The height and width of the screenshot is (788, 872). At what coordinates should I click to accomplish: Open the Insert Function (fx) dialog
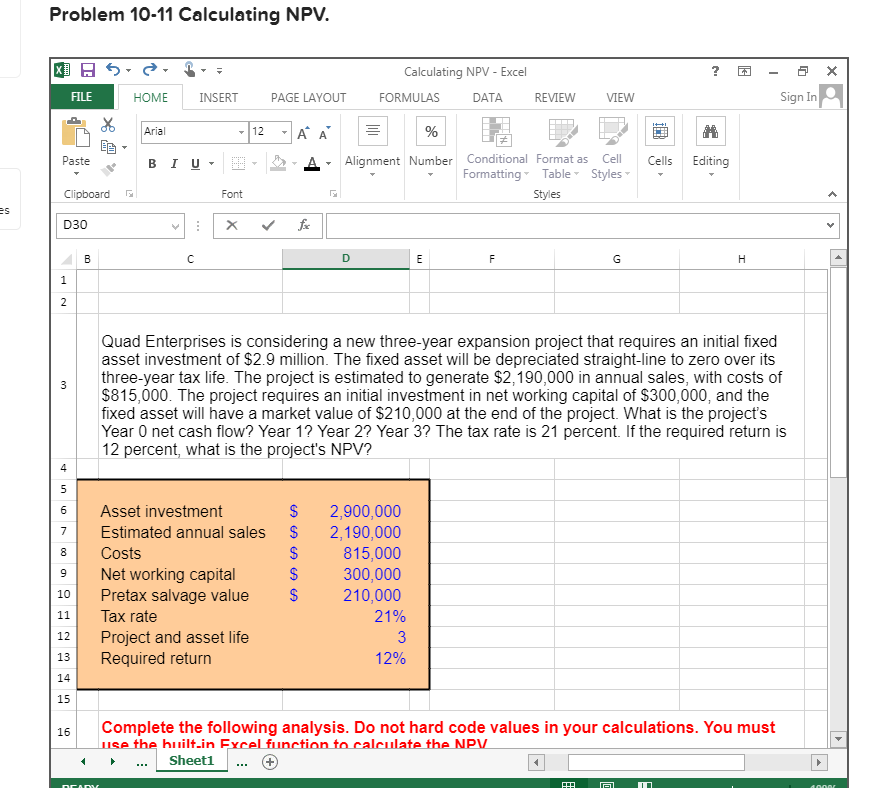[x=304, y=226]
